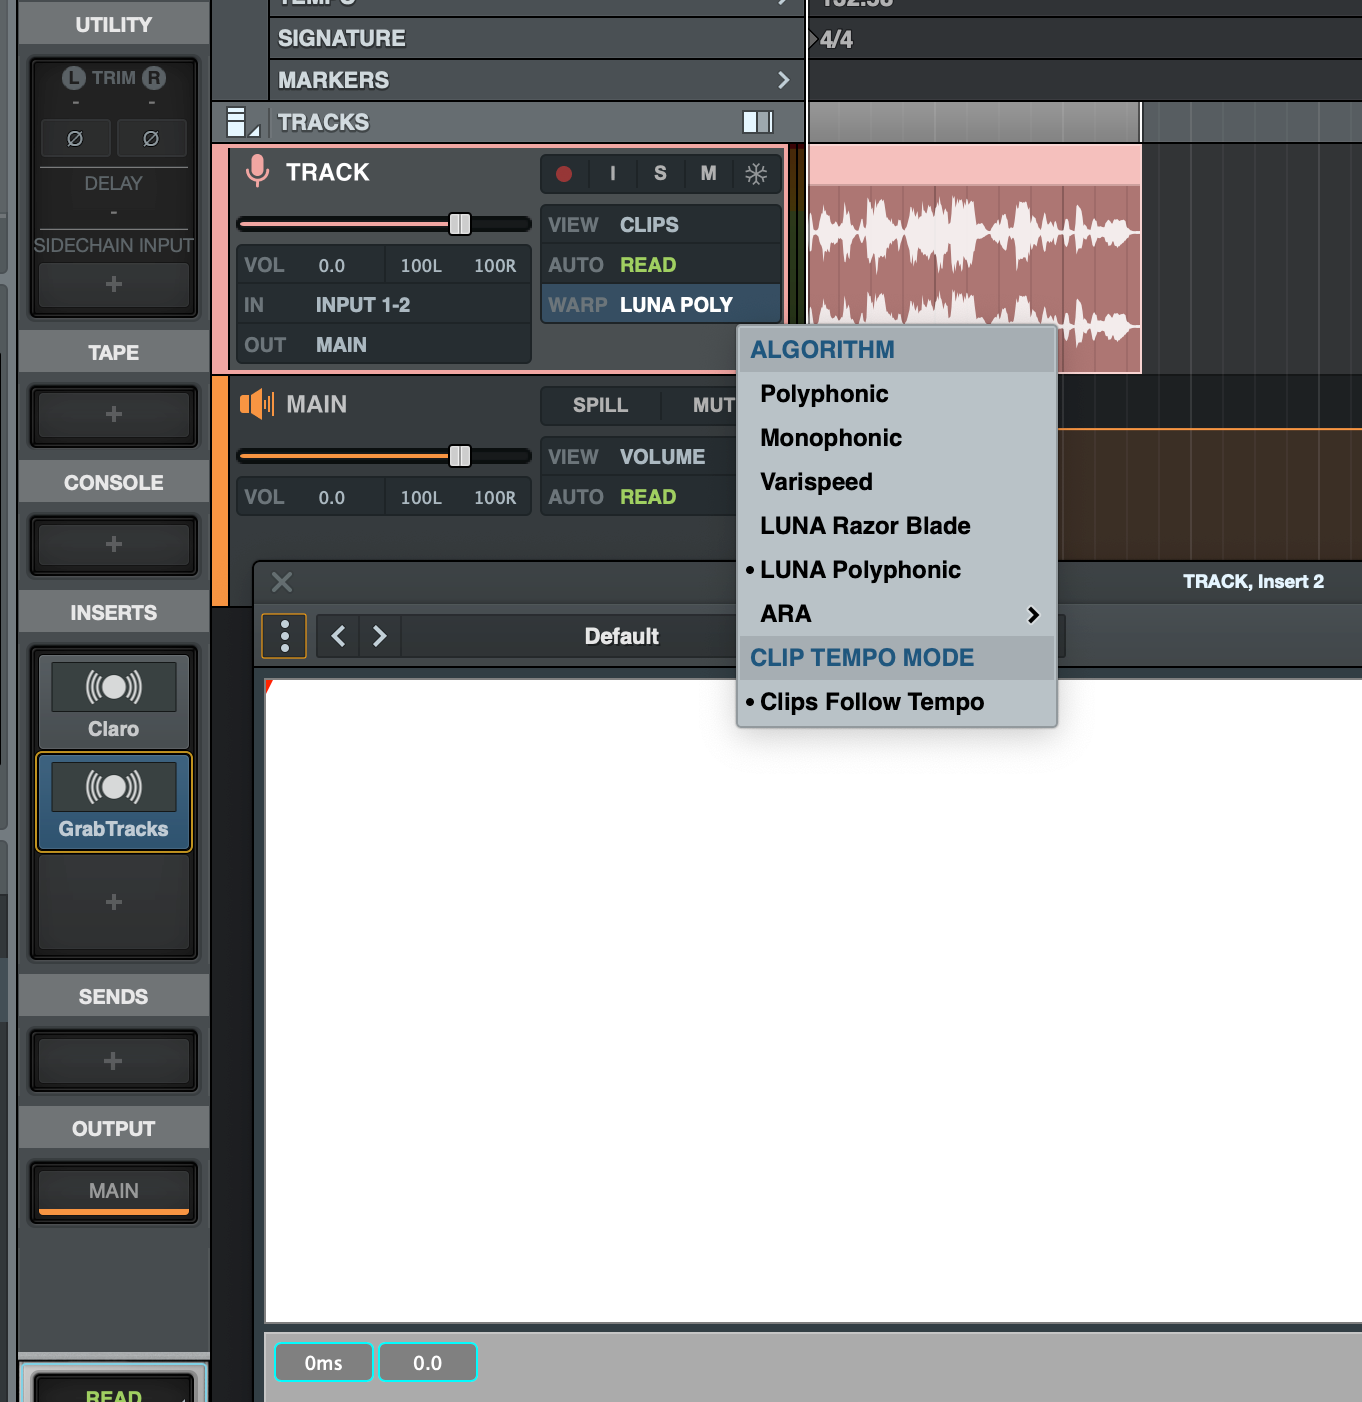Go to next preset with right arrow
The height and width of the screenshot is (1402, 1362).
click(x=379, y=636)
